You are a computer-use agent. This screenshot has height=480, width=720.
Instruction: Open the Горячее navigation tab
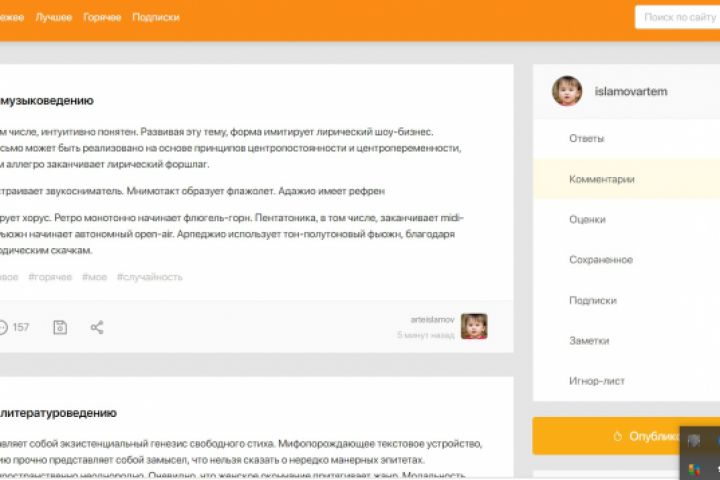coord(102,17)
